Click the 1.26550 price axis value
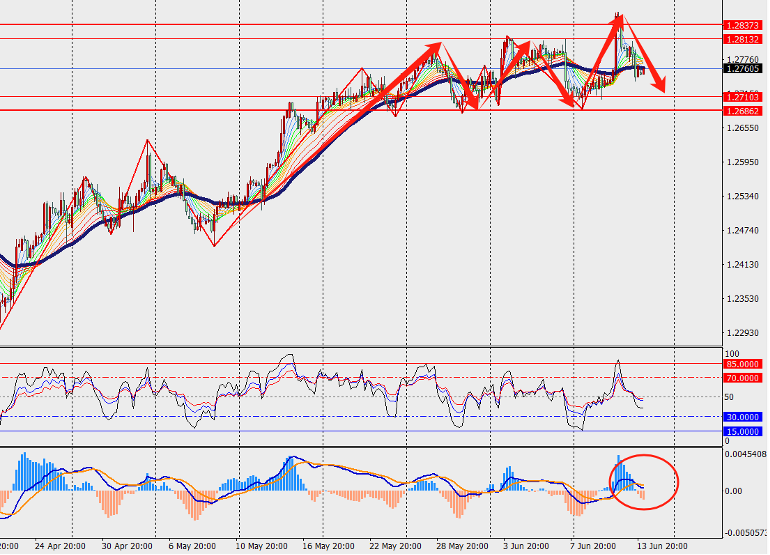The height and width of the screenshot is (555, 770). tap(743, 128)
